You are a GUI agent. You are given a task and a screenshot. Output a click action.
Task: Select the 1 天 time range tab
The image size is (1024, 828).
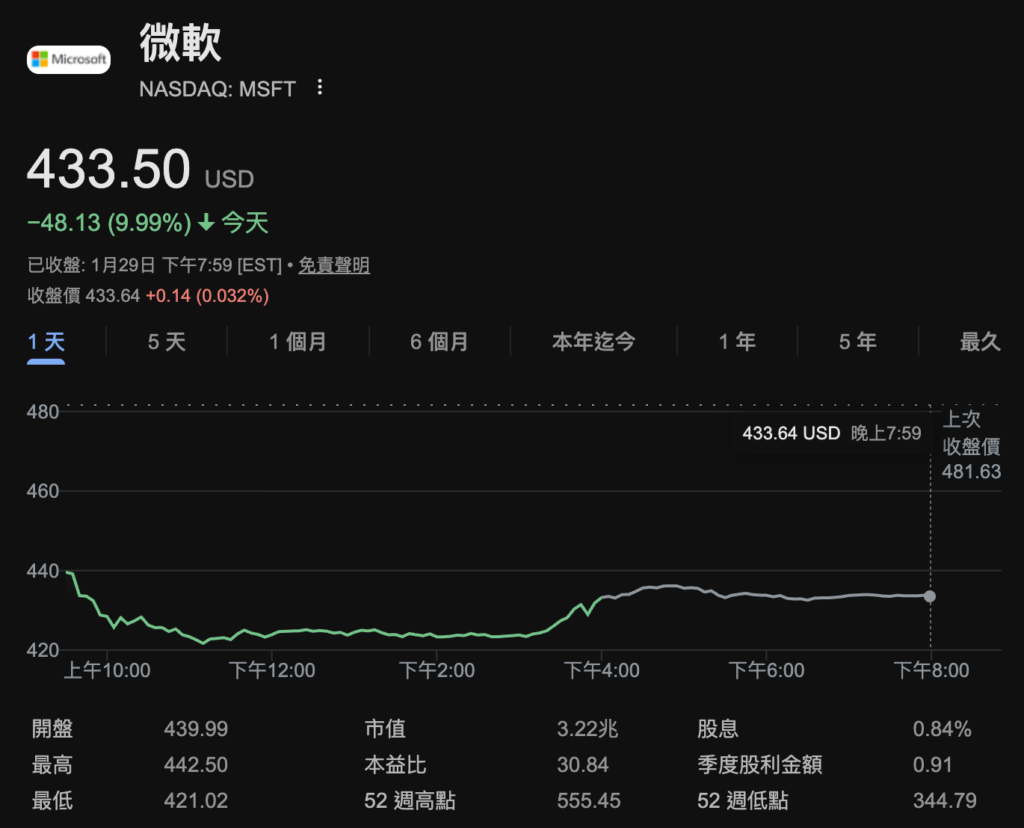point(46,342)
